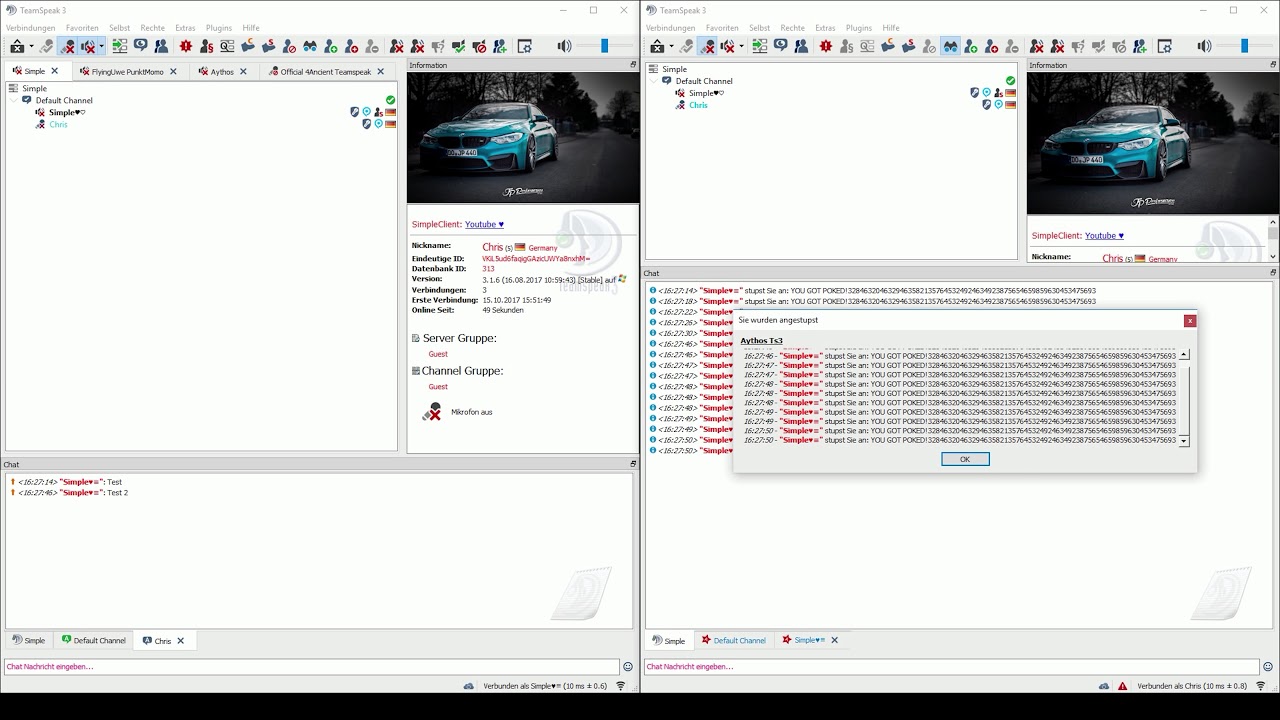Open the chat bubble icon in left toolbar
This screenshot has width=1280, height=720.
point(141,46)
